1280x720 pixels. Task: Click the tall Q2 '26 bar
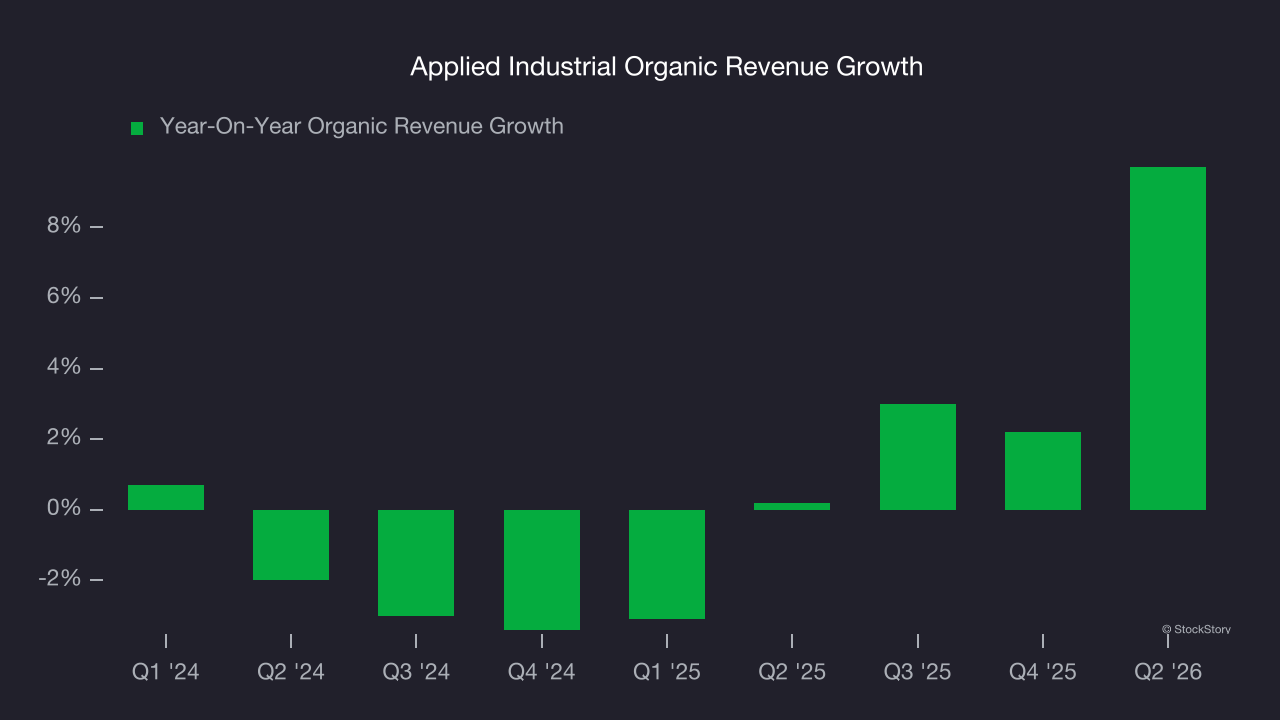[x=1168, y=338]
